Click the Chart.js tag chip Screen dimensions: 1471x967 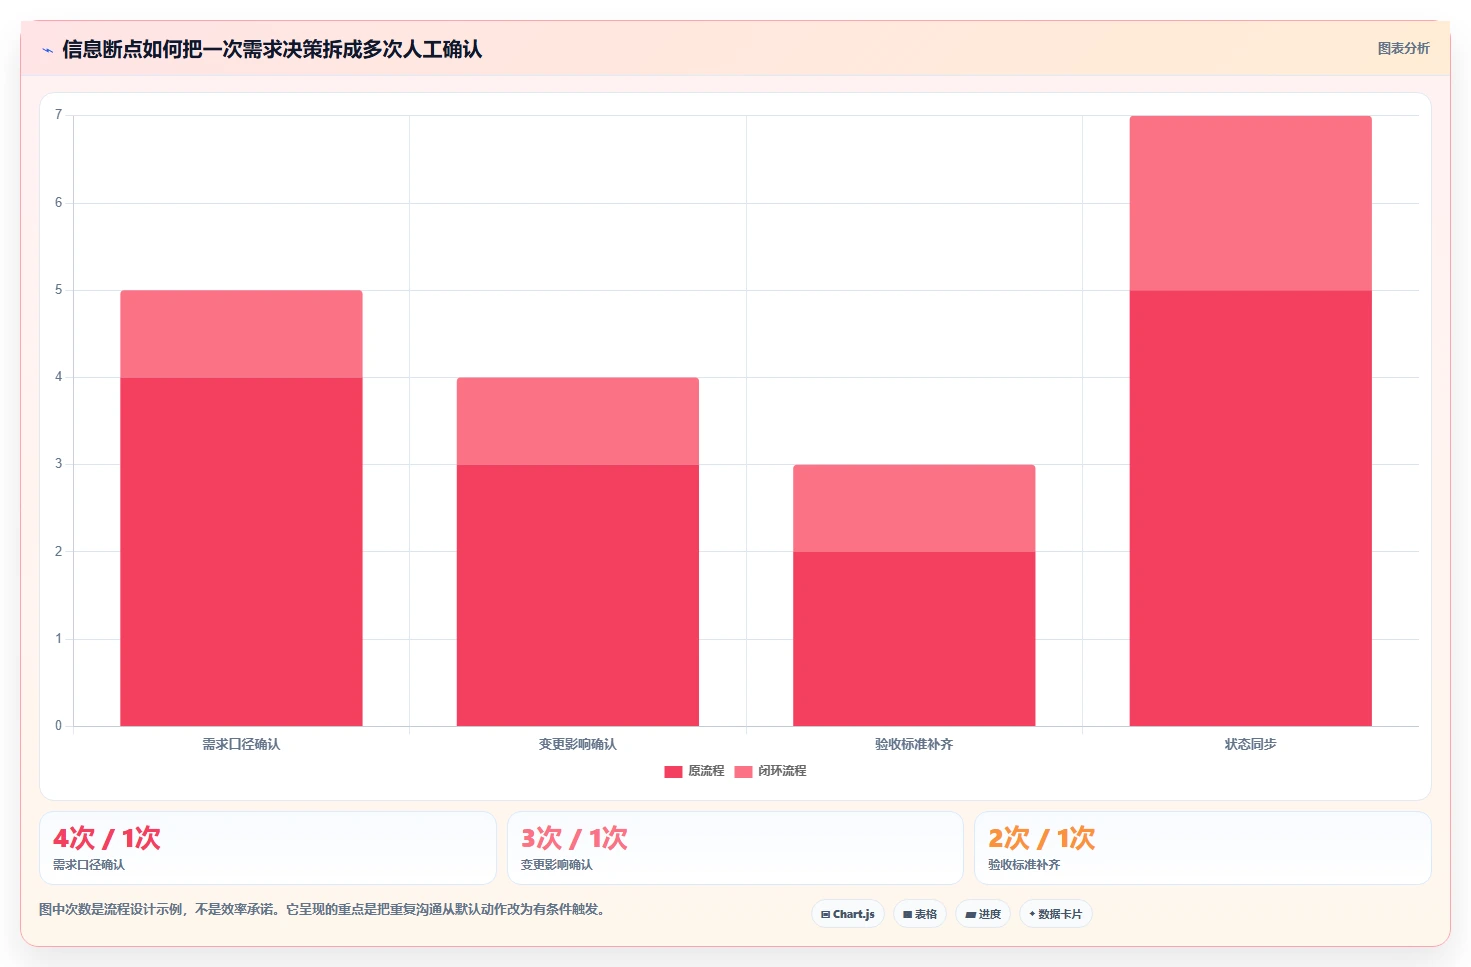coord(848,914)
